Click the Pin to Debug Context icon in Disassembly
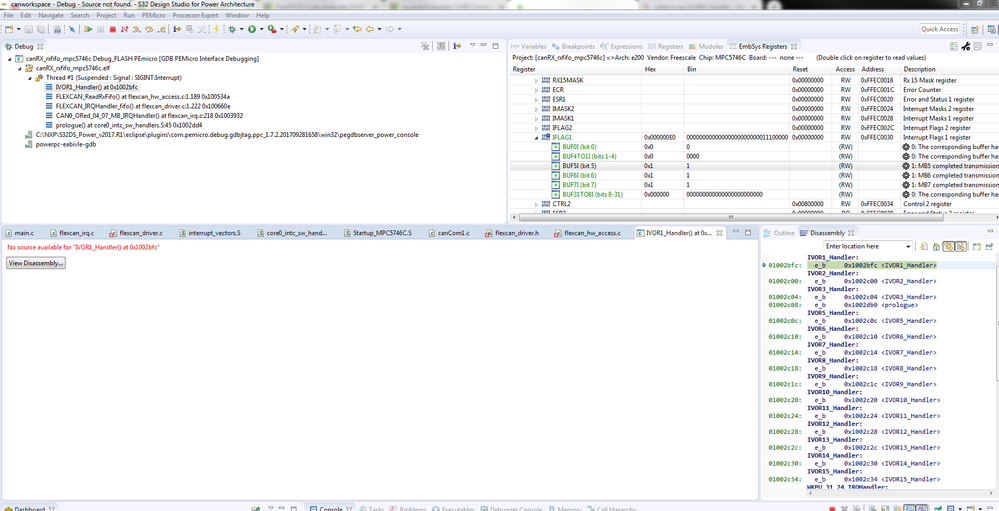999x511 pixels. (x=989, y=246)
